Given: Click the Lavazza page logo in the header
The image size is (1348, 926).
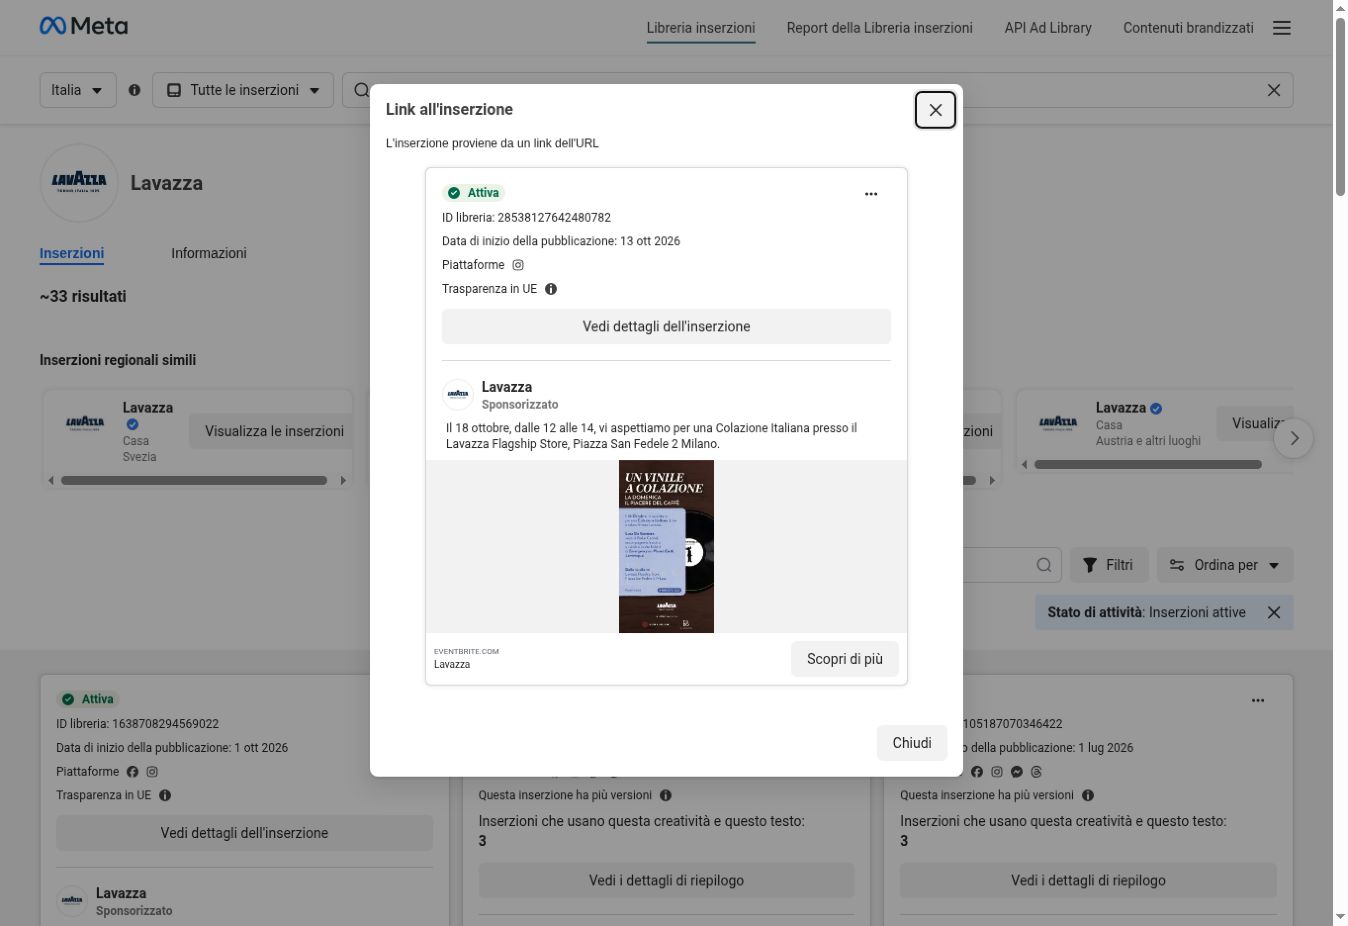Looking at the screenshot, I should click(80, 183).
